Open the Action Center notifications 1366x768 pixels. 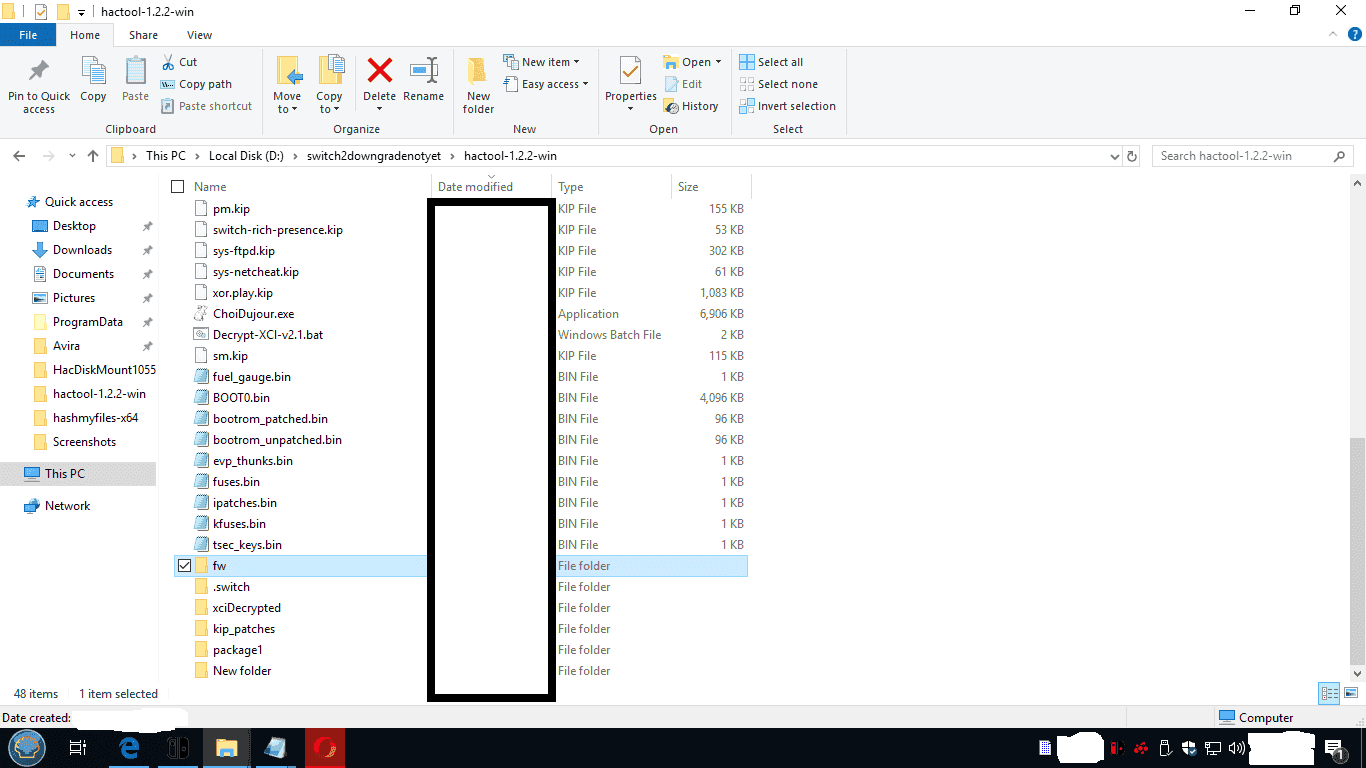[1333, 747]
